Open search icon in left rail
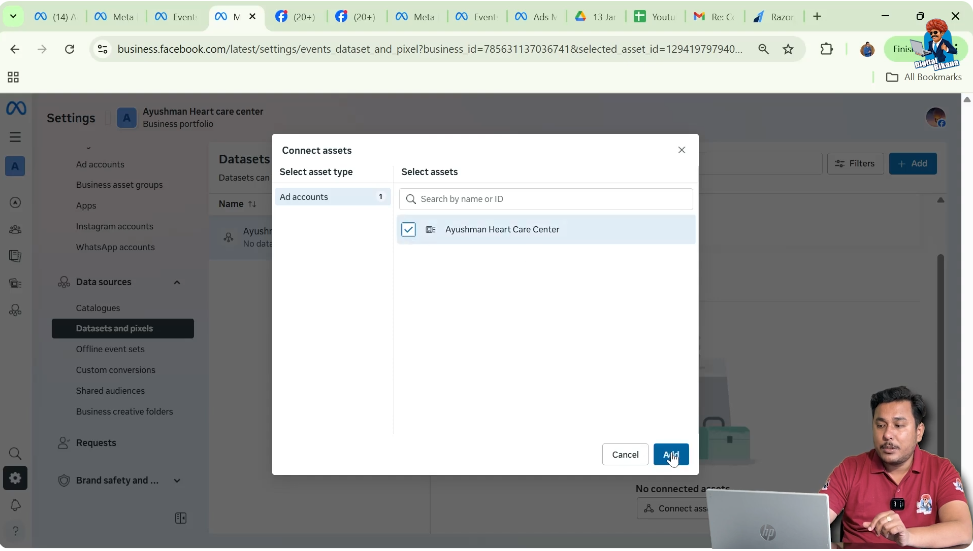 [16, 454]
